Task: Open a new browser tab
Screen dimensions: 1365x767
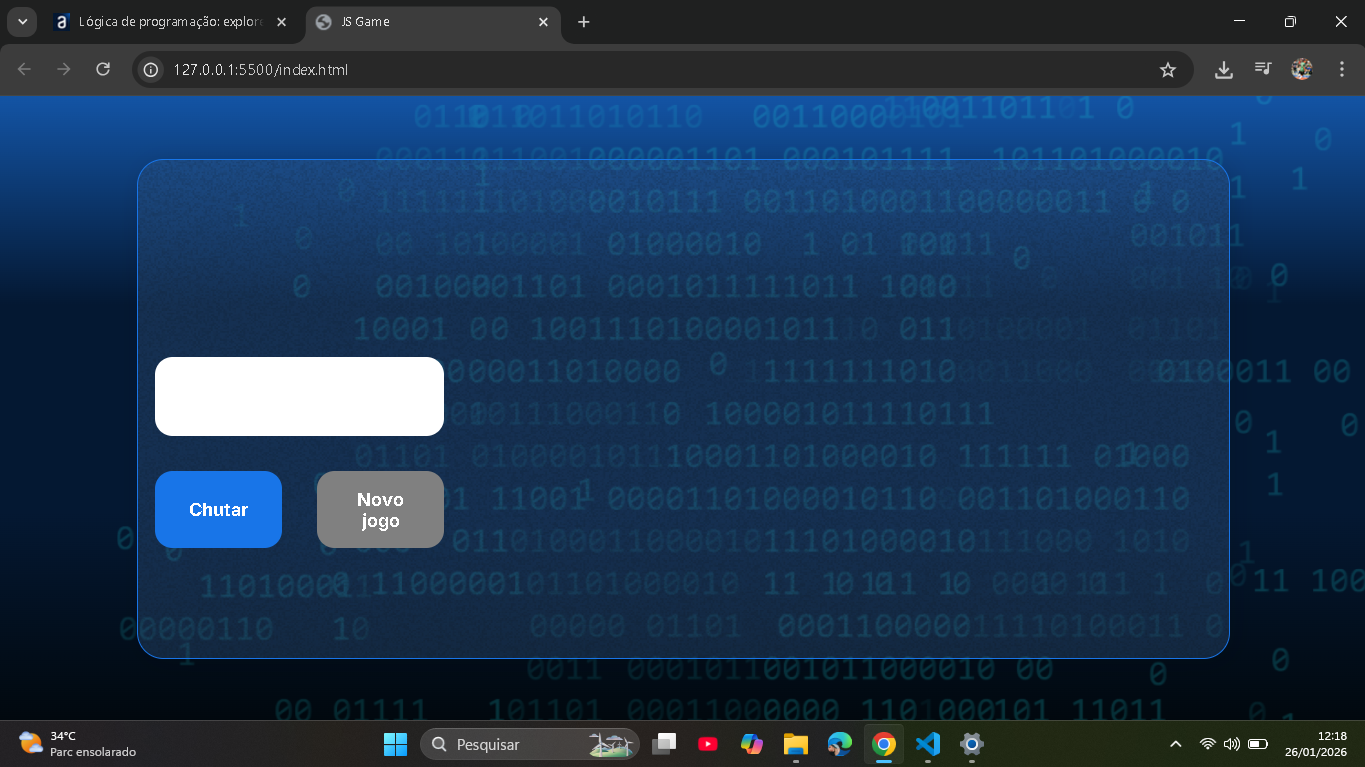Action: (x=584, y=22)
